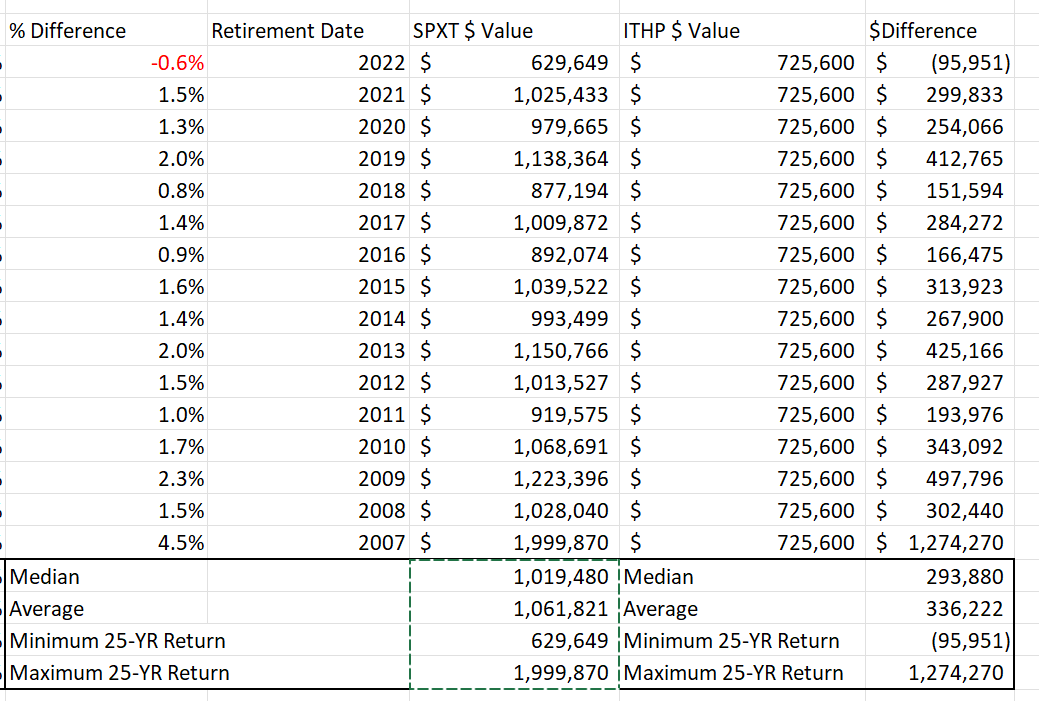Select SPXT value 979,665
The width and height of the screenshot is (1039, 701).
514,127
